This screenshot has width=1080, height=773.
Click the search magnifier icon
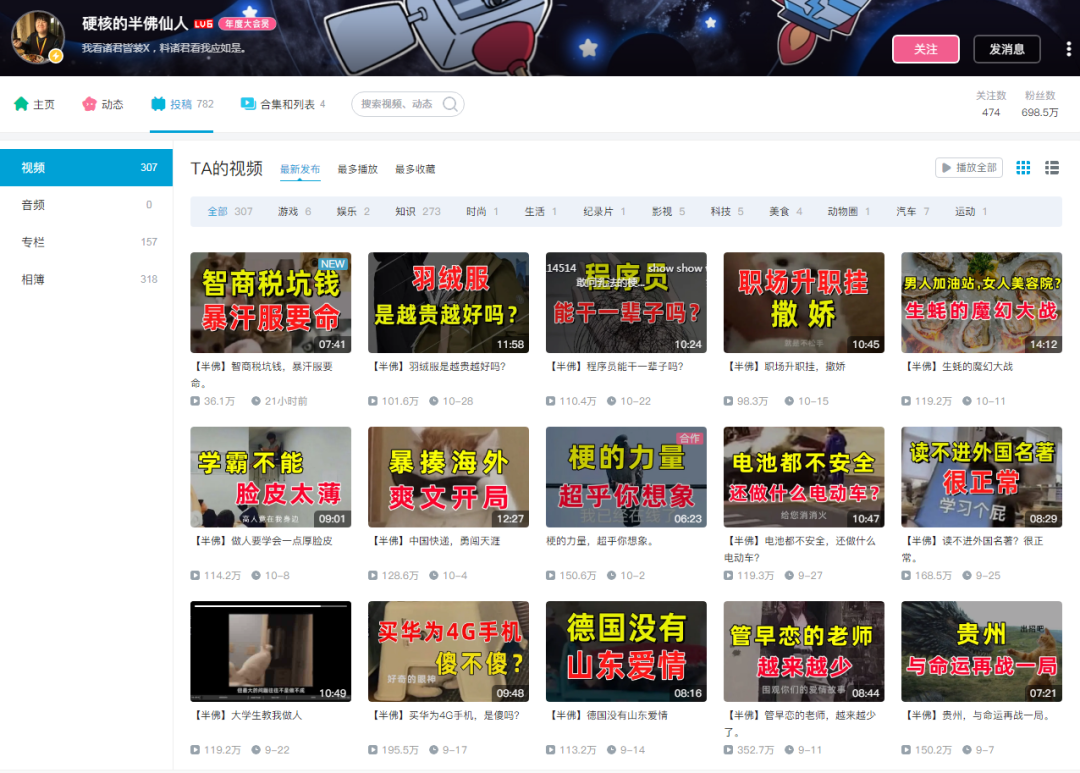pos(450,104)
